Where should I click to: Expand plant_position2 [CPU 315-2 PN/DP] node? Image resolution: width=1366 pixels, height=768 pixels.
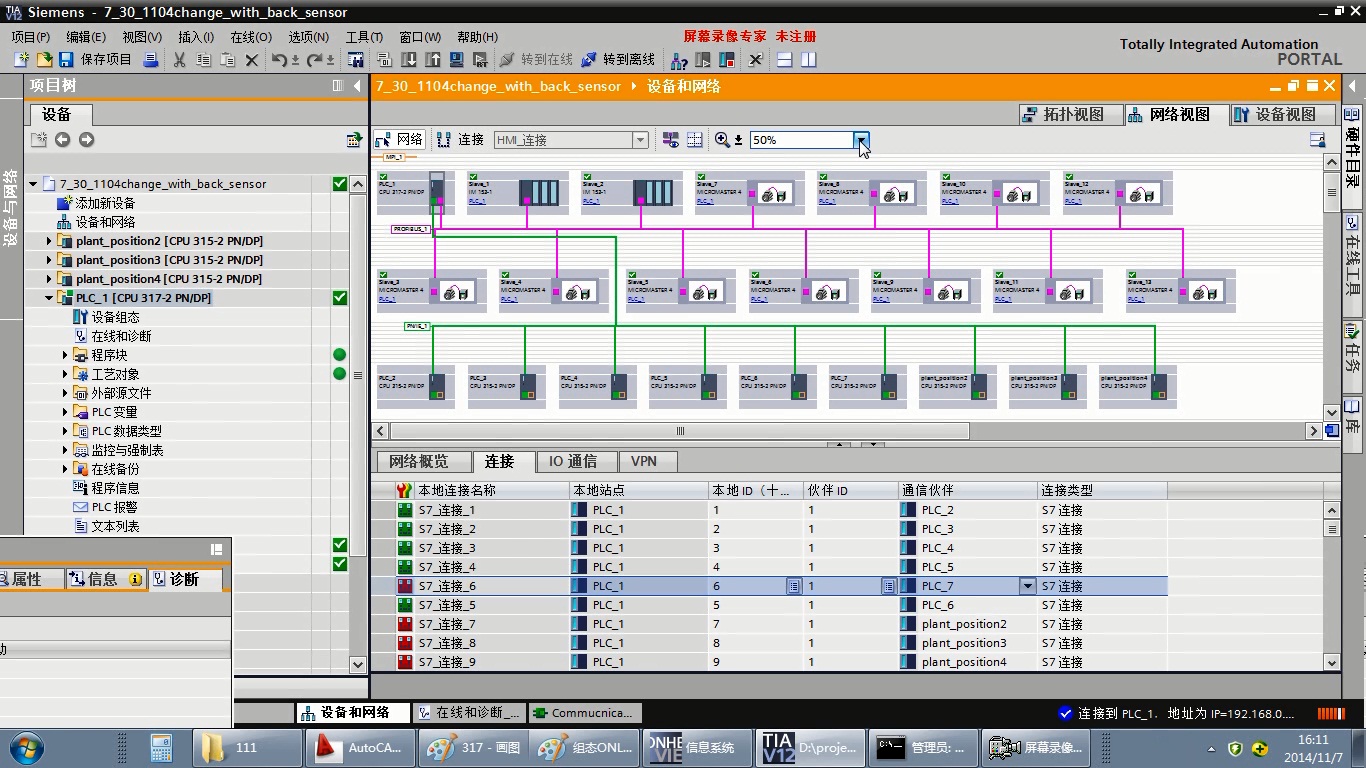coord(49,241)
